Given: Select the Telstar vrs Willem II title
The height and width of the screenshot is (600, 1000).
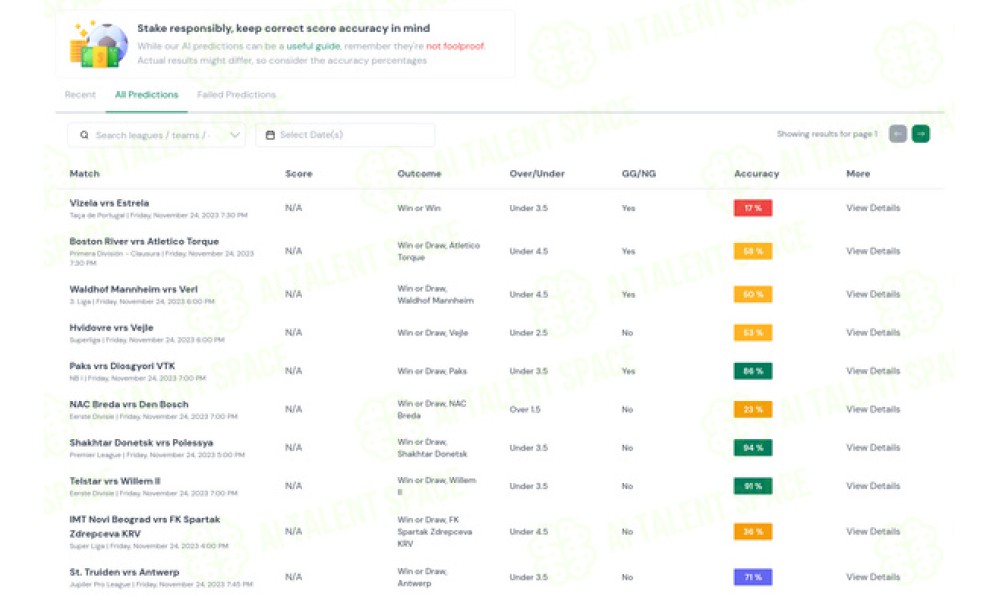Looking at the screenshot, I should pyautogui.click(x=115, y=481).
